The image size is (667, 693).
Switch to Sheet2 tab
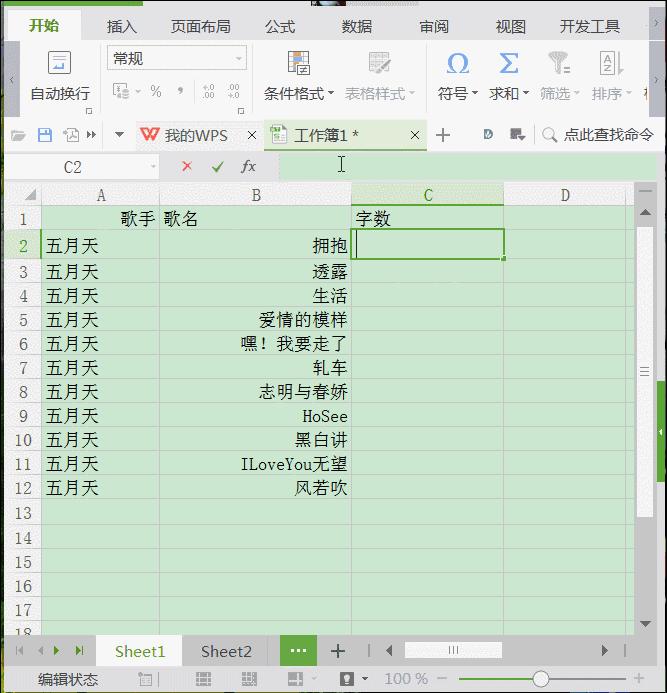[x=226, y=651]
